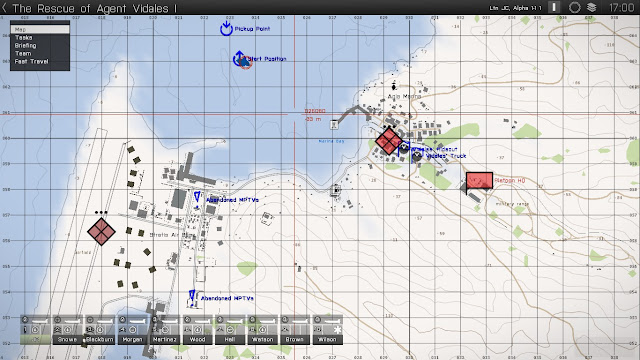Viewport: 640px width, 360px height.
Task: Select team member Martinez
Action: (x=165, y=330)
